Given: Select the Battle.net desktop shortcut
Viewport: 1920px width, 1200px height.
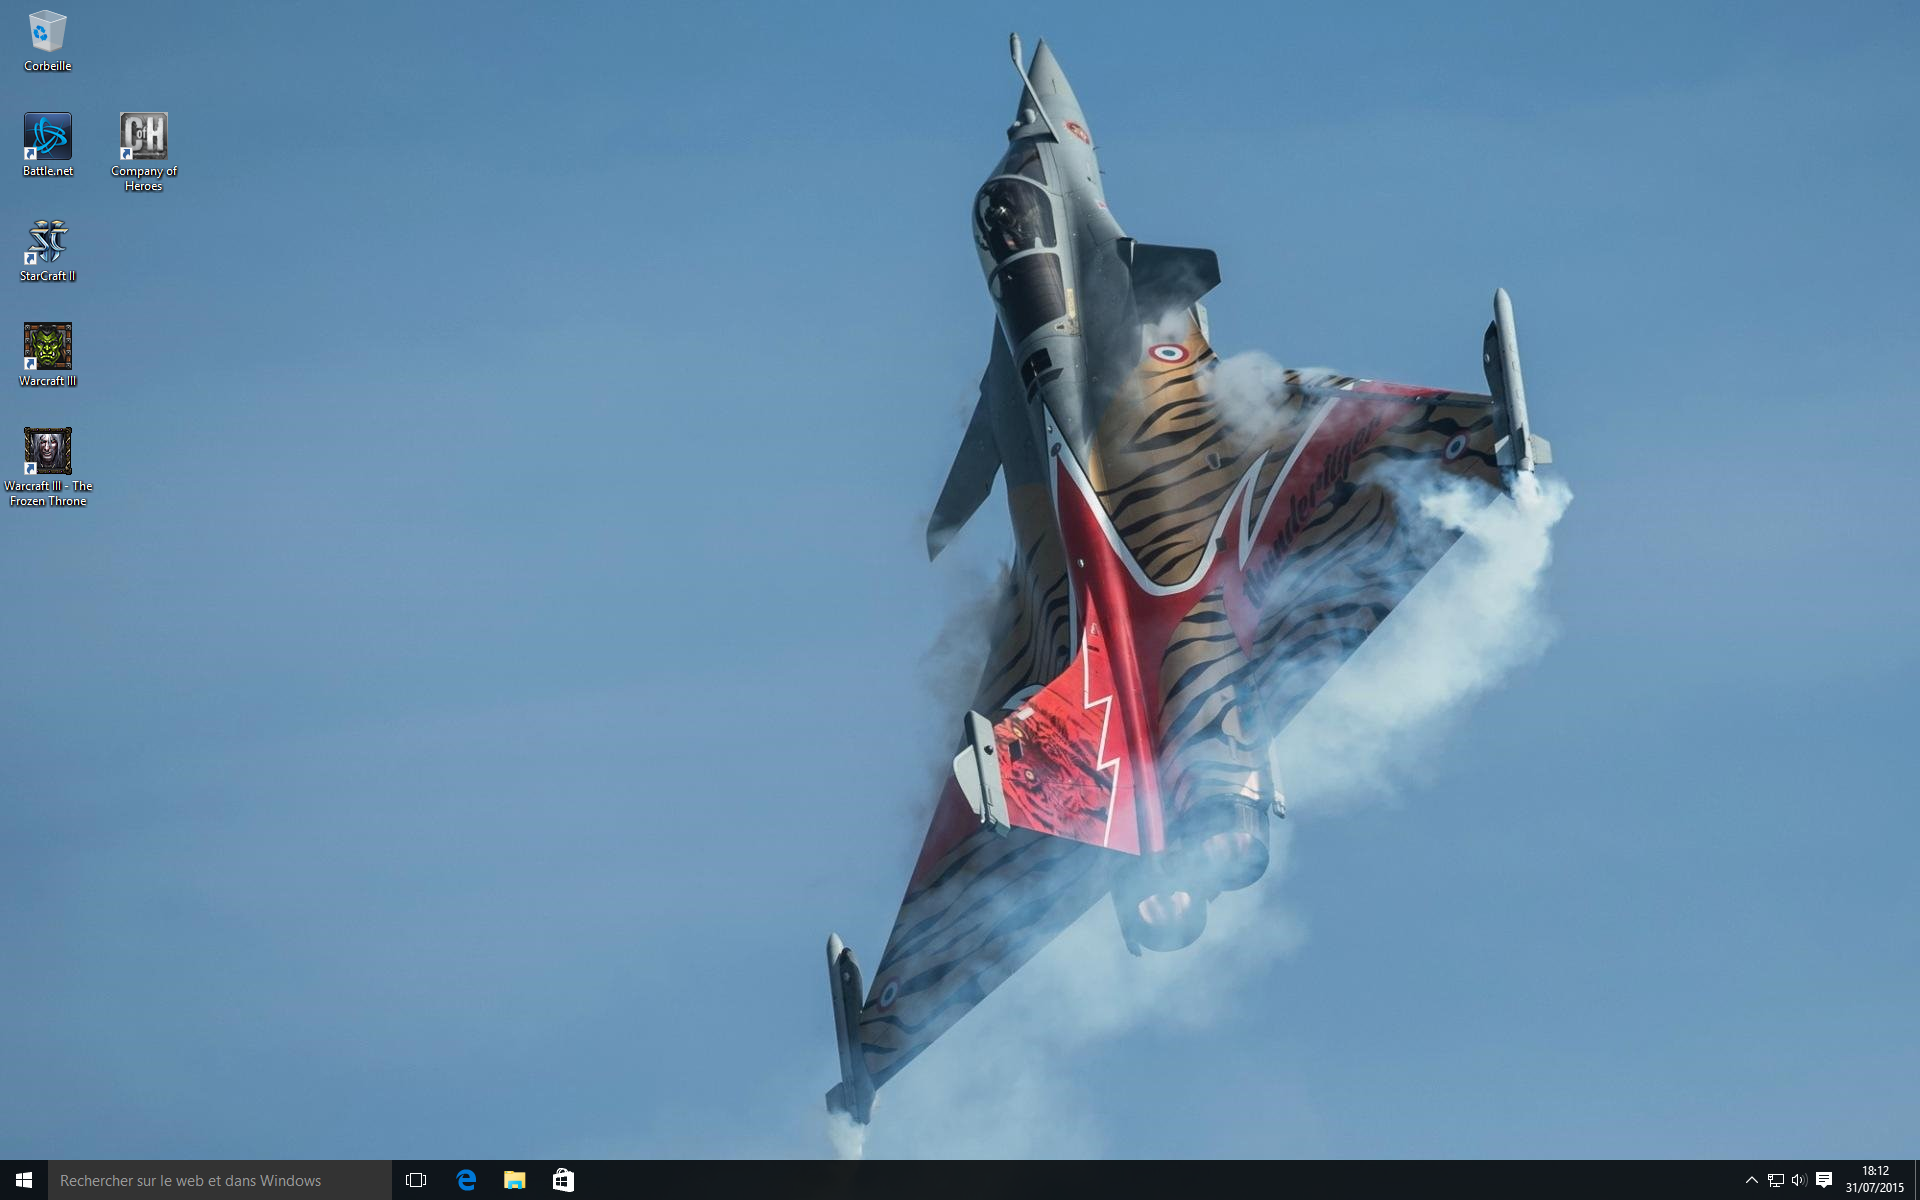Looking at the screenshot, I should [x=47, y=137].
